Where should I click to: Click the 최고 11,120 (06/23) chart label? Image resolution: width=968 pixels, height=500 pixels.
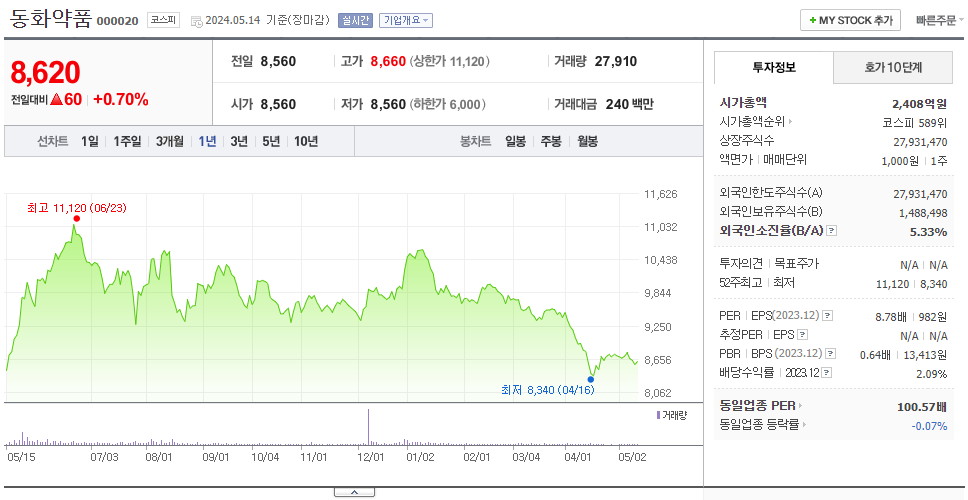tap(77, 208)
